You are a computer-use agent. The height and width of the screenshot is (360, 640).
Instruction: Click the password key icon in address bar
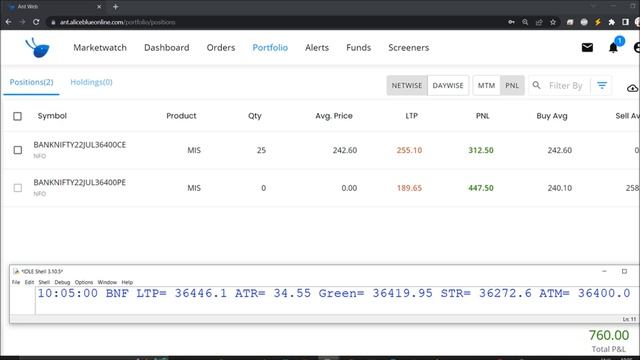511,22
